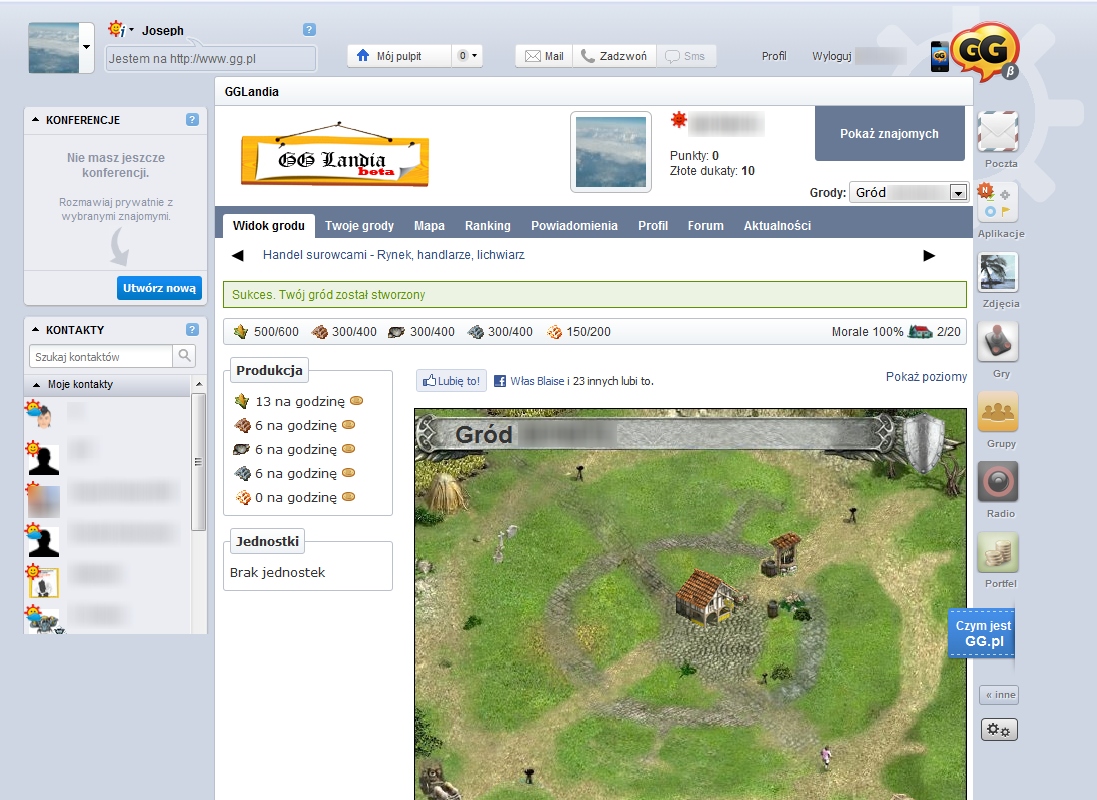Screen dimensions: 1097x800
Task: Click the GG mobile phone icon
Action: click(x=940, y=56)
